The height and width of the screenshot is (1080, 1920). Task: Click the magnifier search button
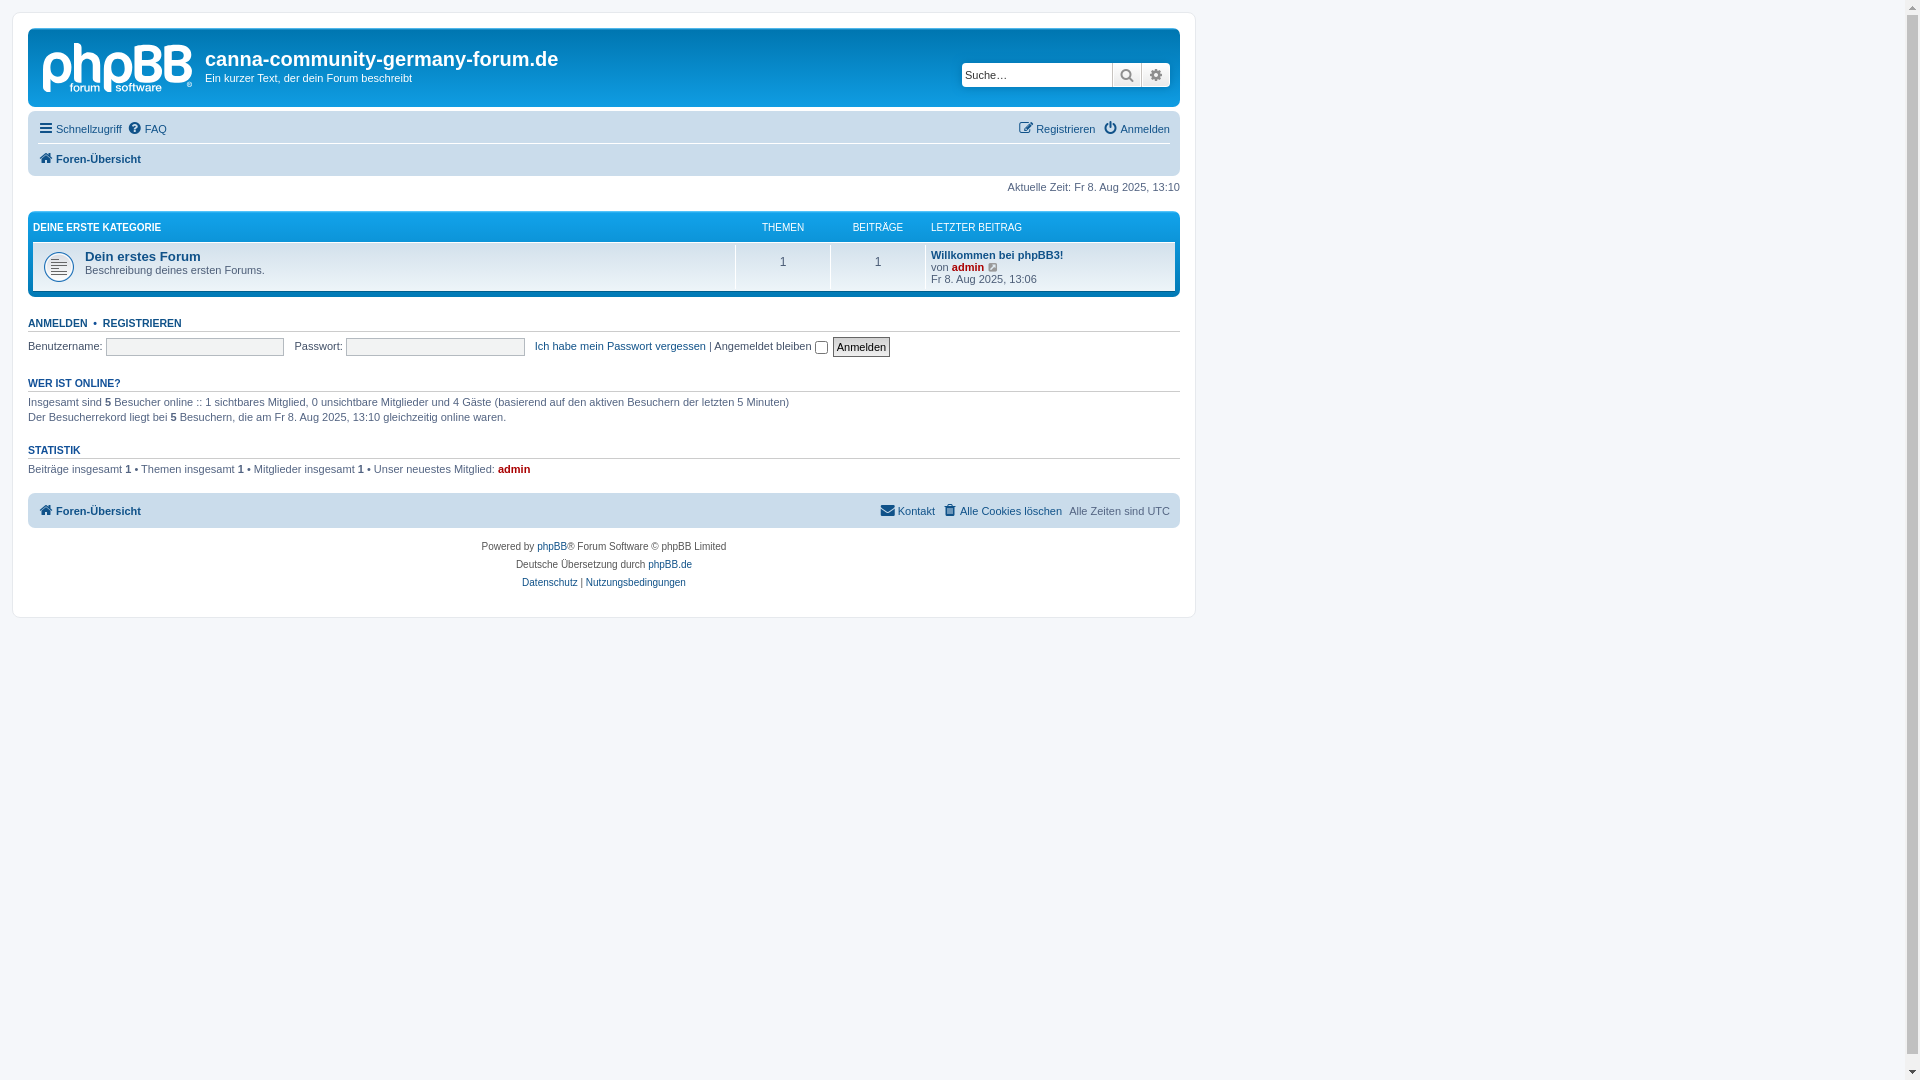pyautogui.click(x=1127, y=75)
